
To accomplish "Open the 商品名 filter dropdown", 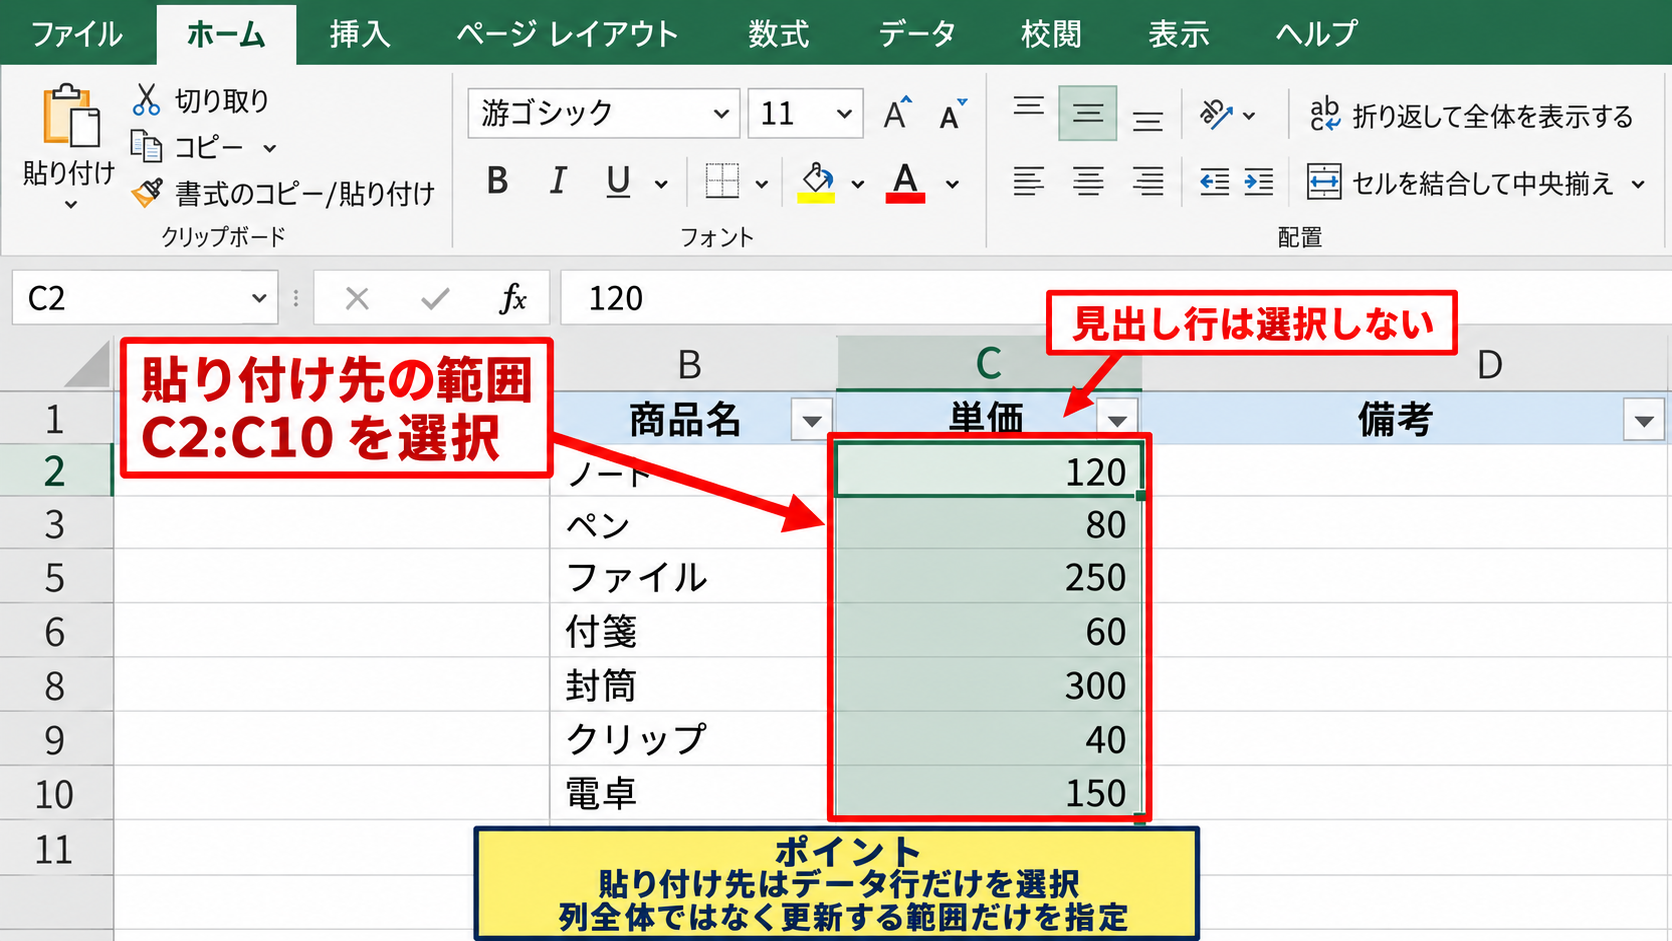I will pyautogui.click(x=811, y=420).
